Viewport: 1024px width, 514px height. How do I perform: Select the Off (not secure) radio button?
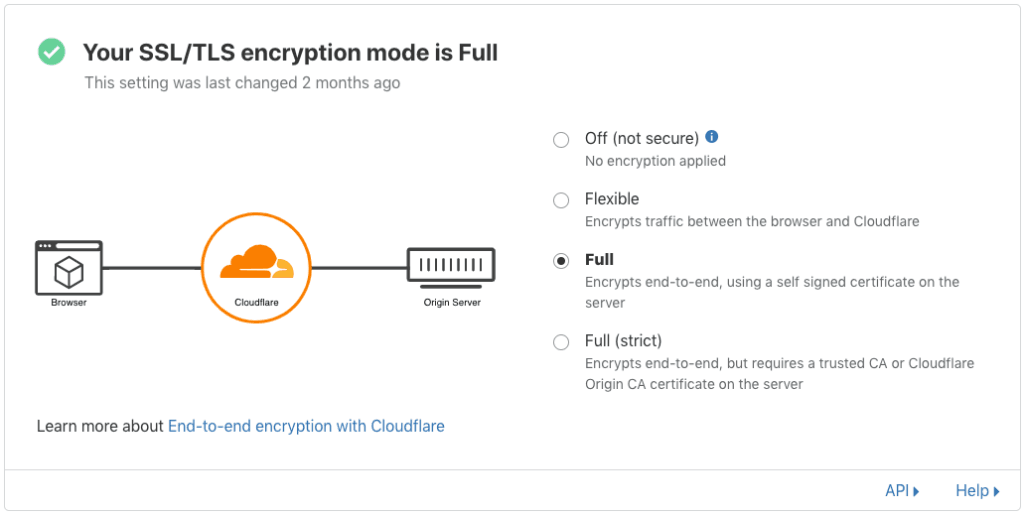click(x=561, y=140)
